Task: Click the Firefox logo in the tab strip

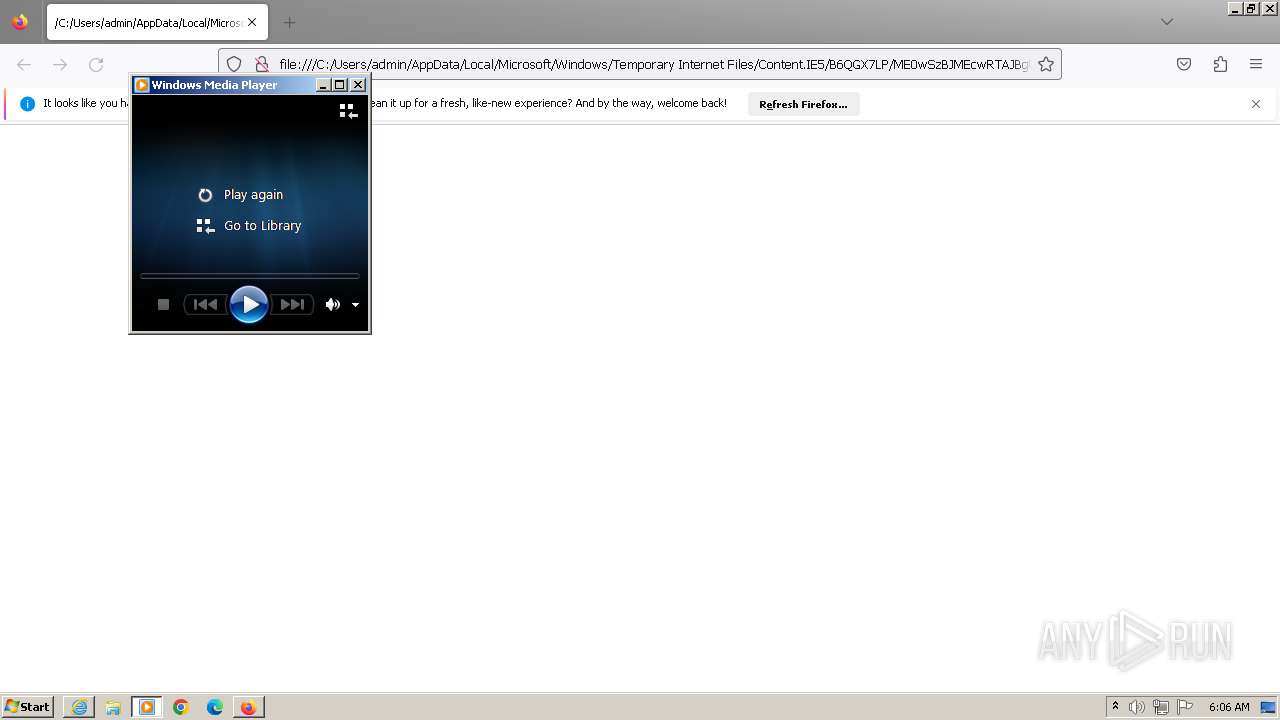Action: [x=20, y=21]
